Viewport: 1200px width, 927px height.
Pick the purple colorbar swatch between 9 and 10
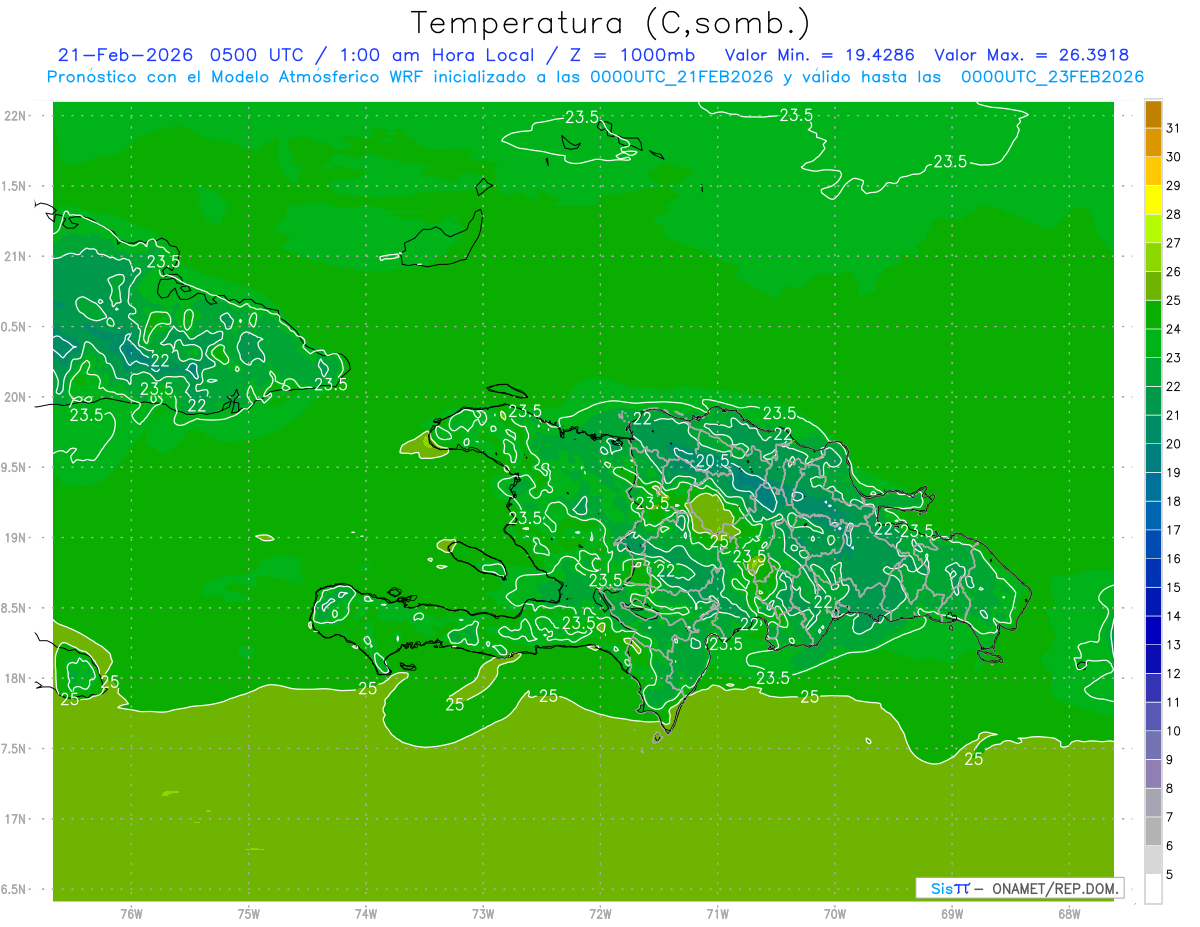click(1153, 746)
